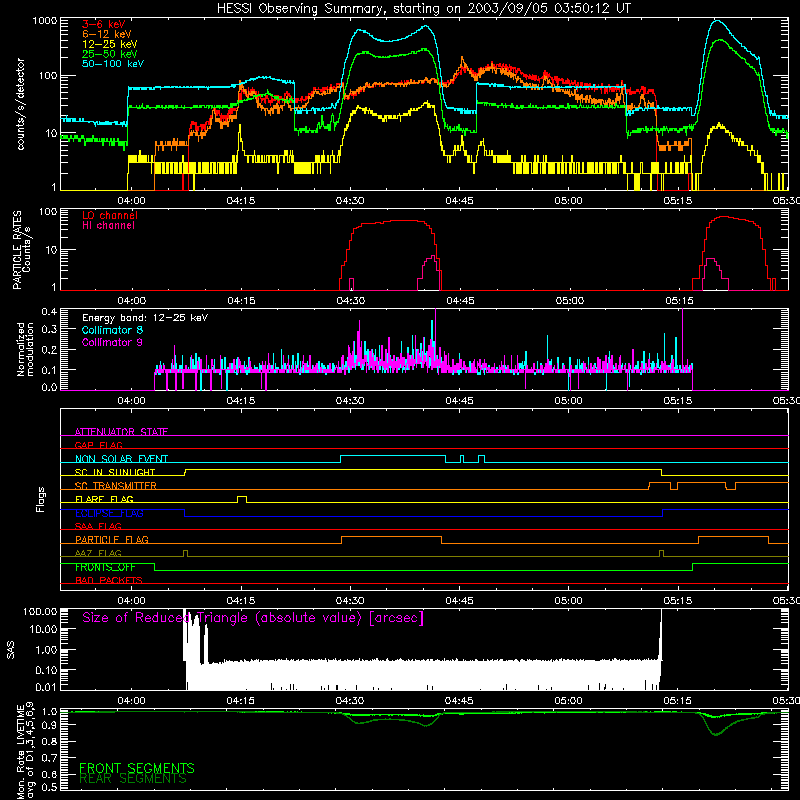800x800 pixels.
Task: Click the olive A4Z_FLAG label
Action: [98, 553]
